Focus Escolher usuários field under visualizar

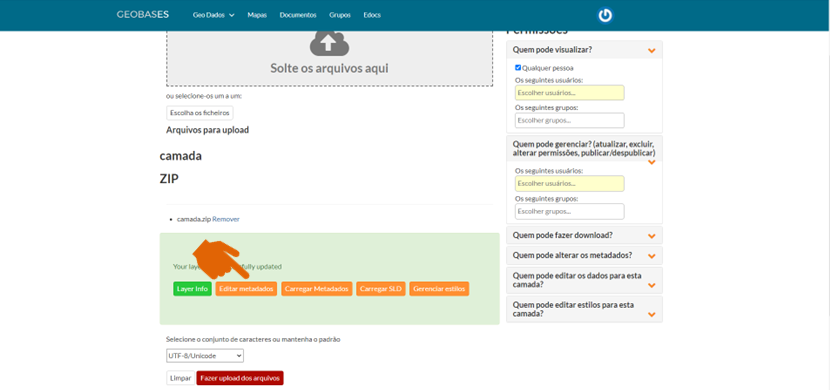(570, 93)
